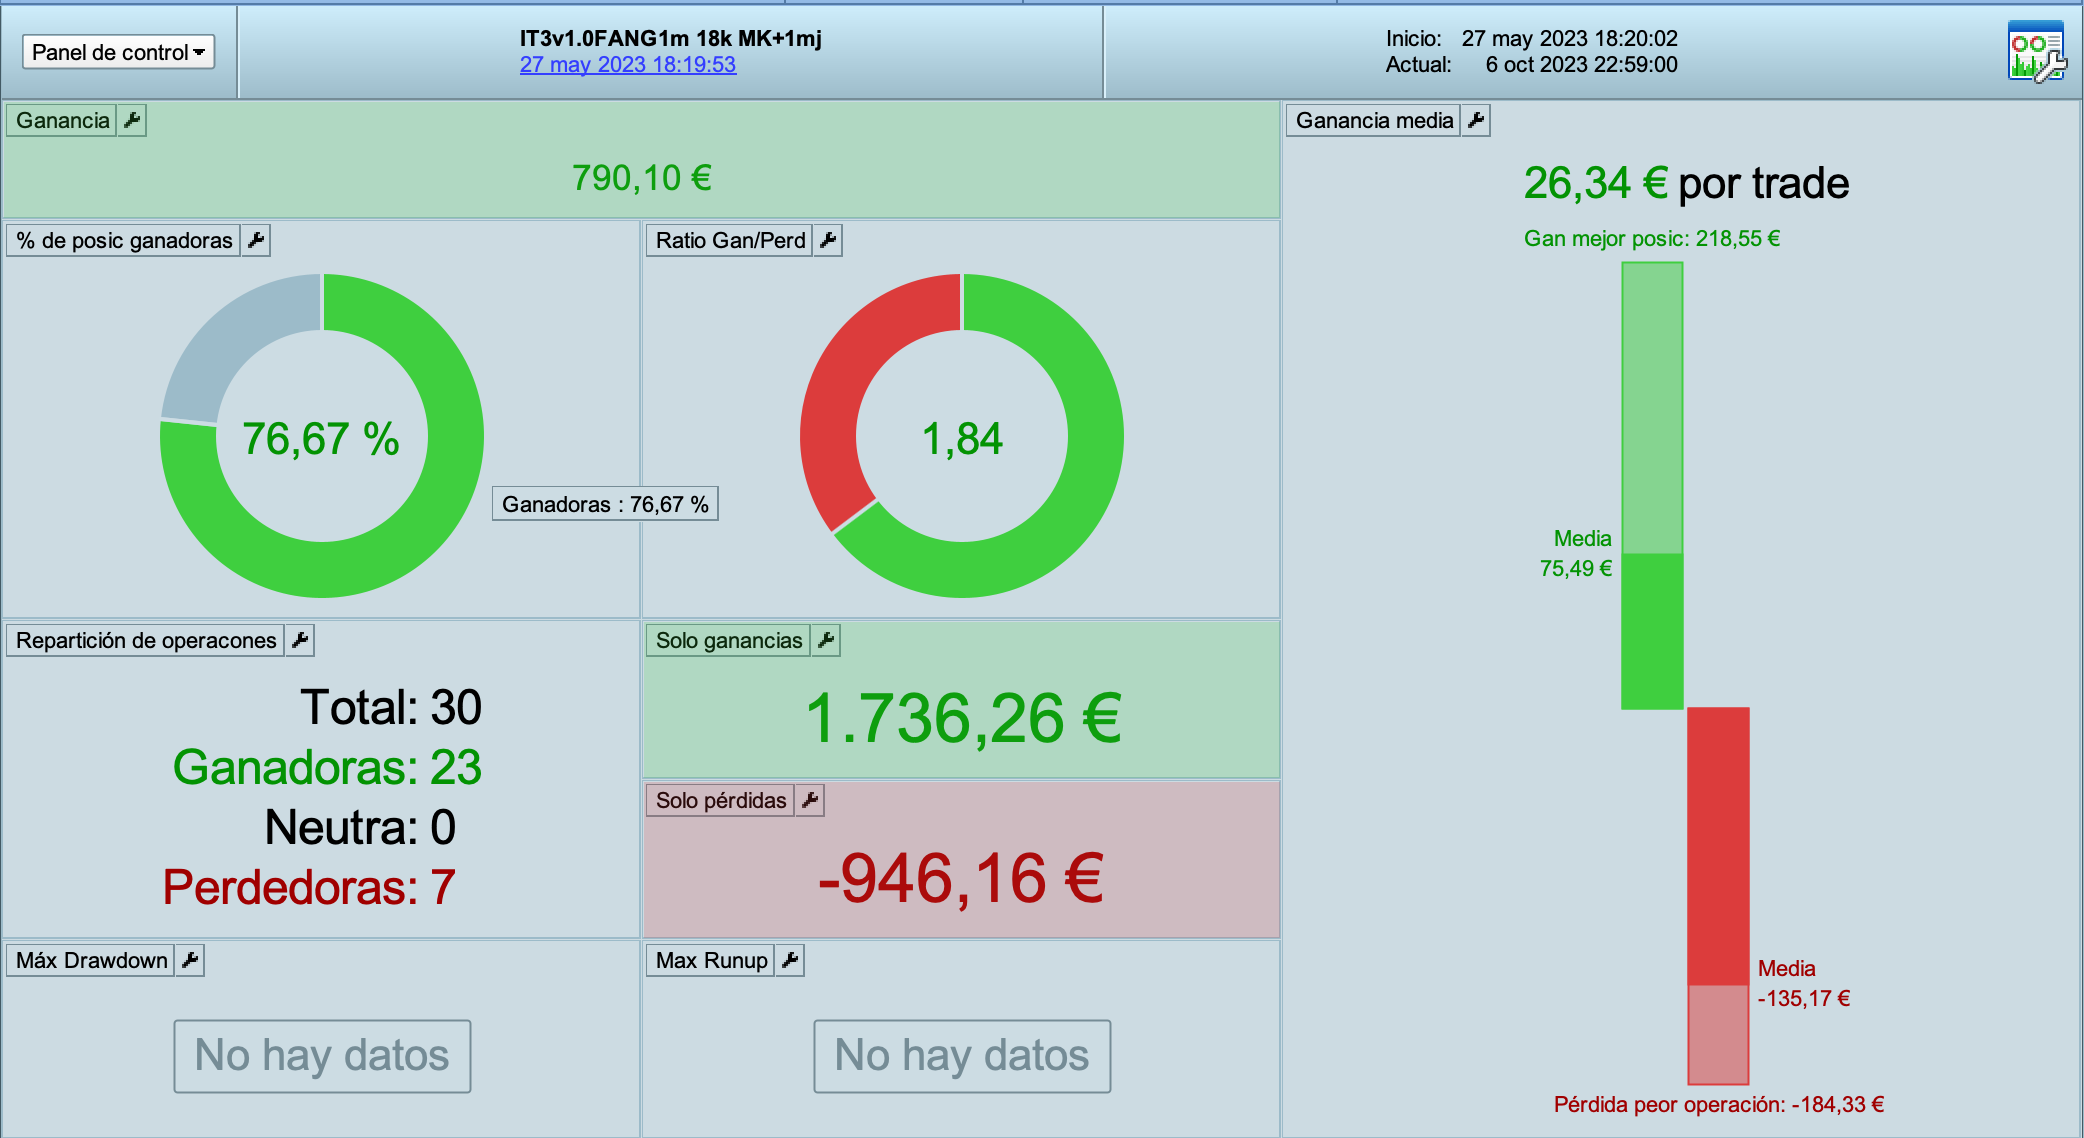Select the Máx Drawdown label
This screenshot has width=2084, height=1138.
92,961
